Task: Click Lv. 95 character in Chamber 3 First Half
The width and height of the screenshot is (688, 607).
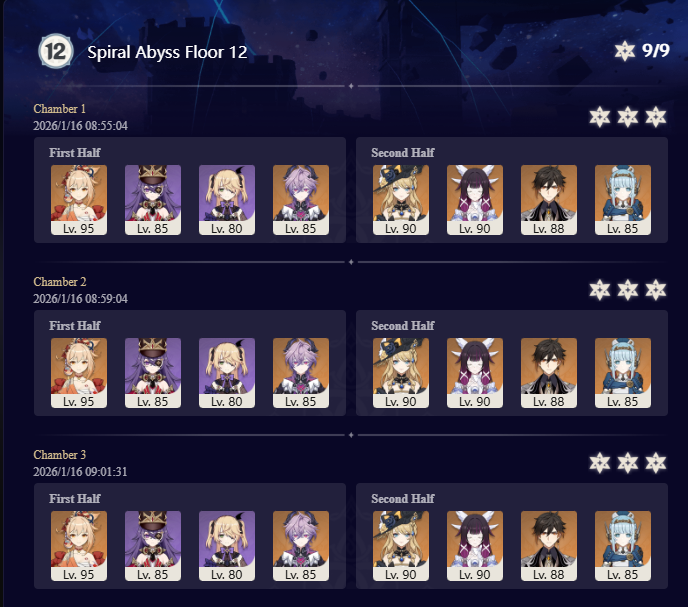Action: click(79, 546)
